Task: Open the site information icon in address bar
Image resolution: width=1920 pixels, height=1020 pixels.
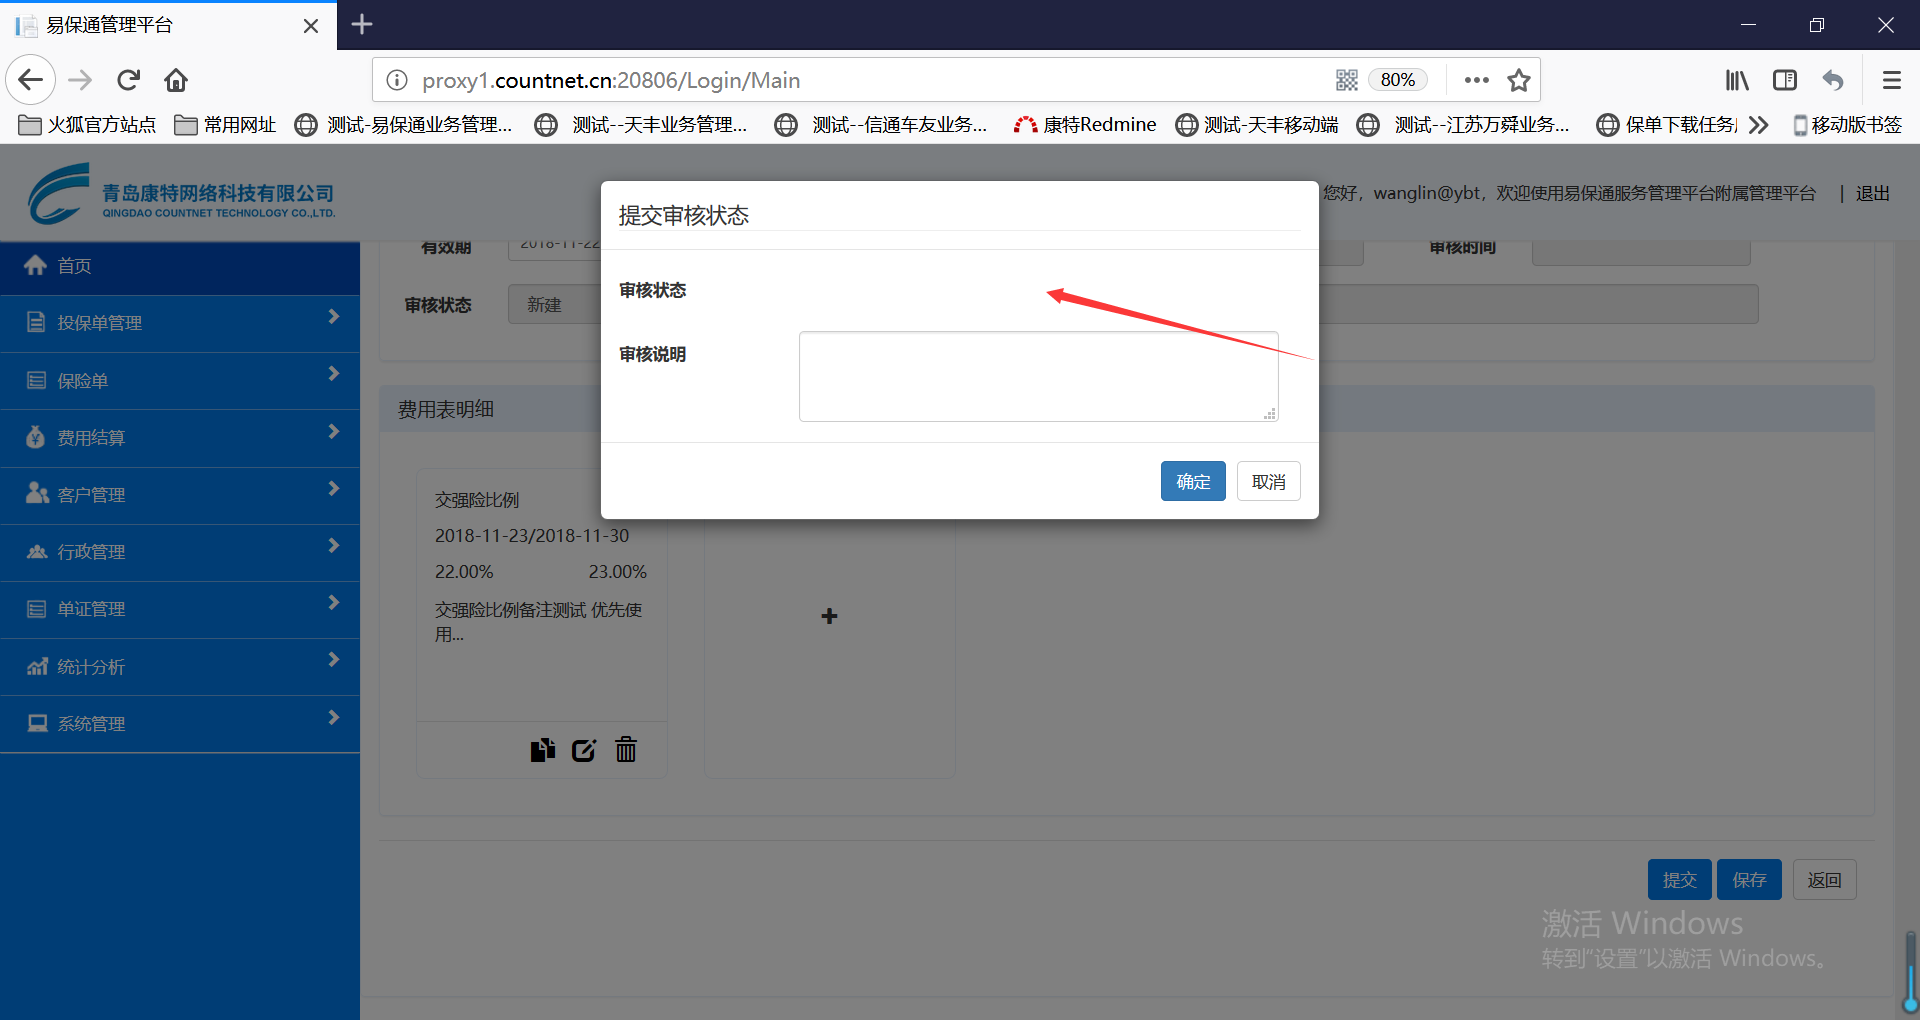Action: click(x=397, y=80)
